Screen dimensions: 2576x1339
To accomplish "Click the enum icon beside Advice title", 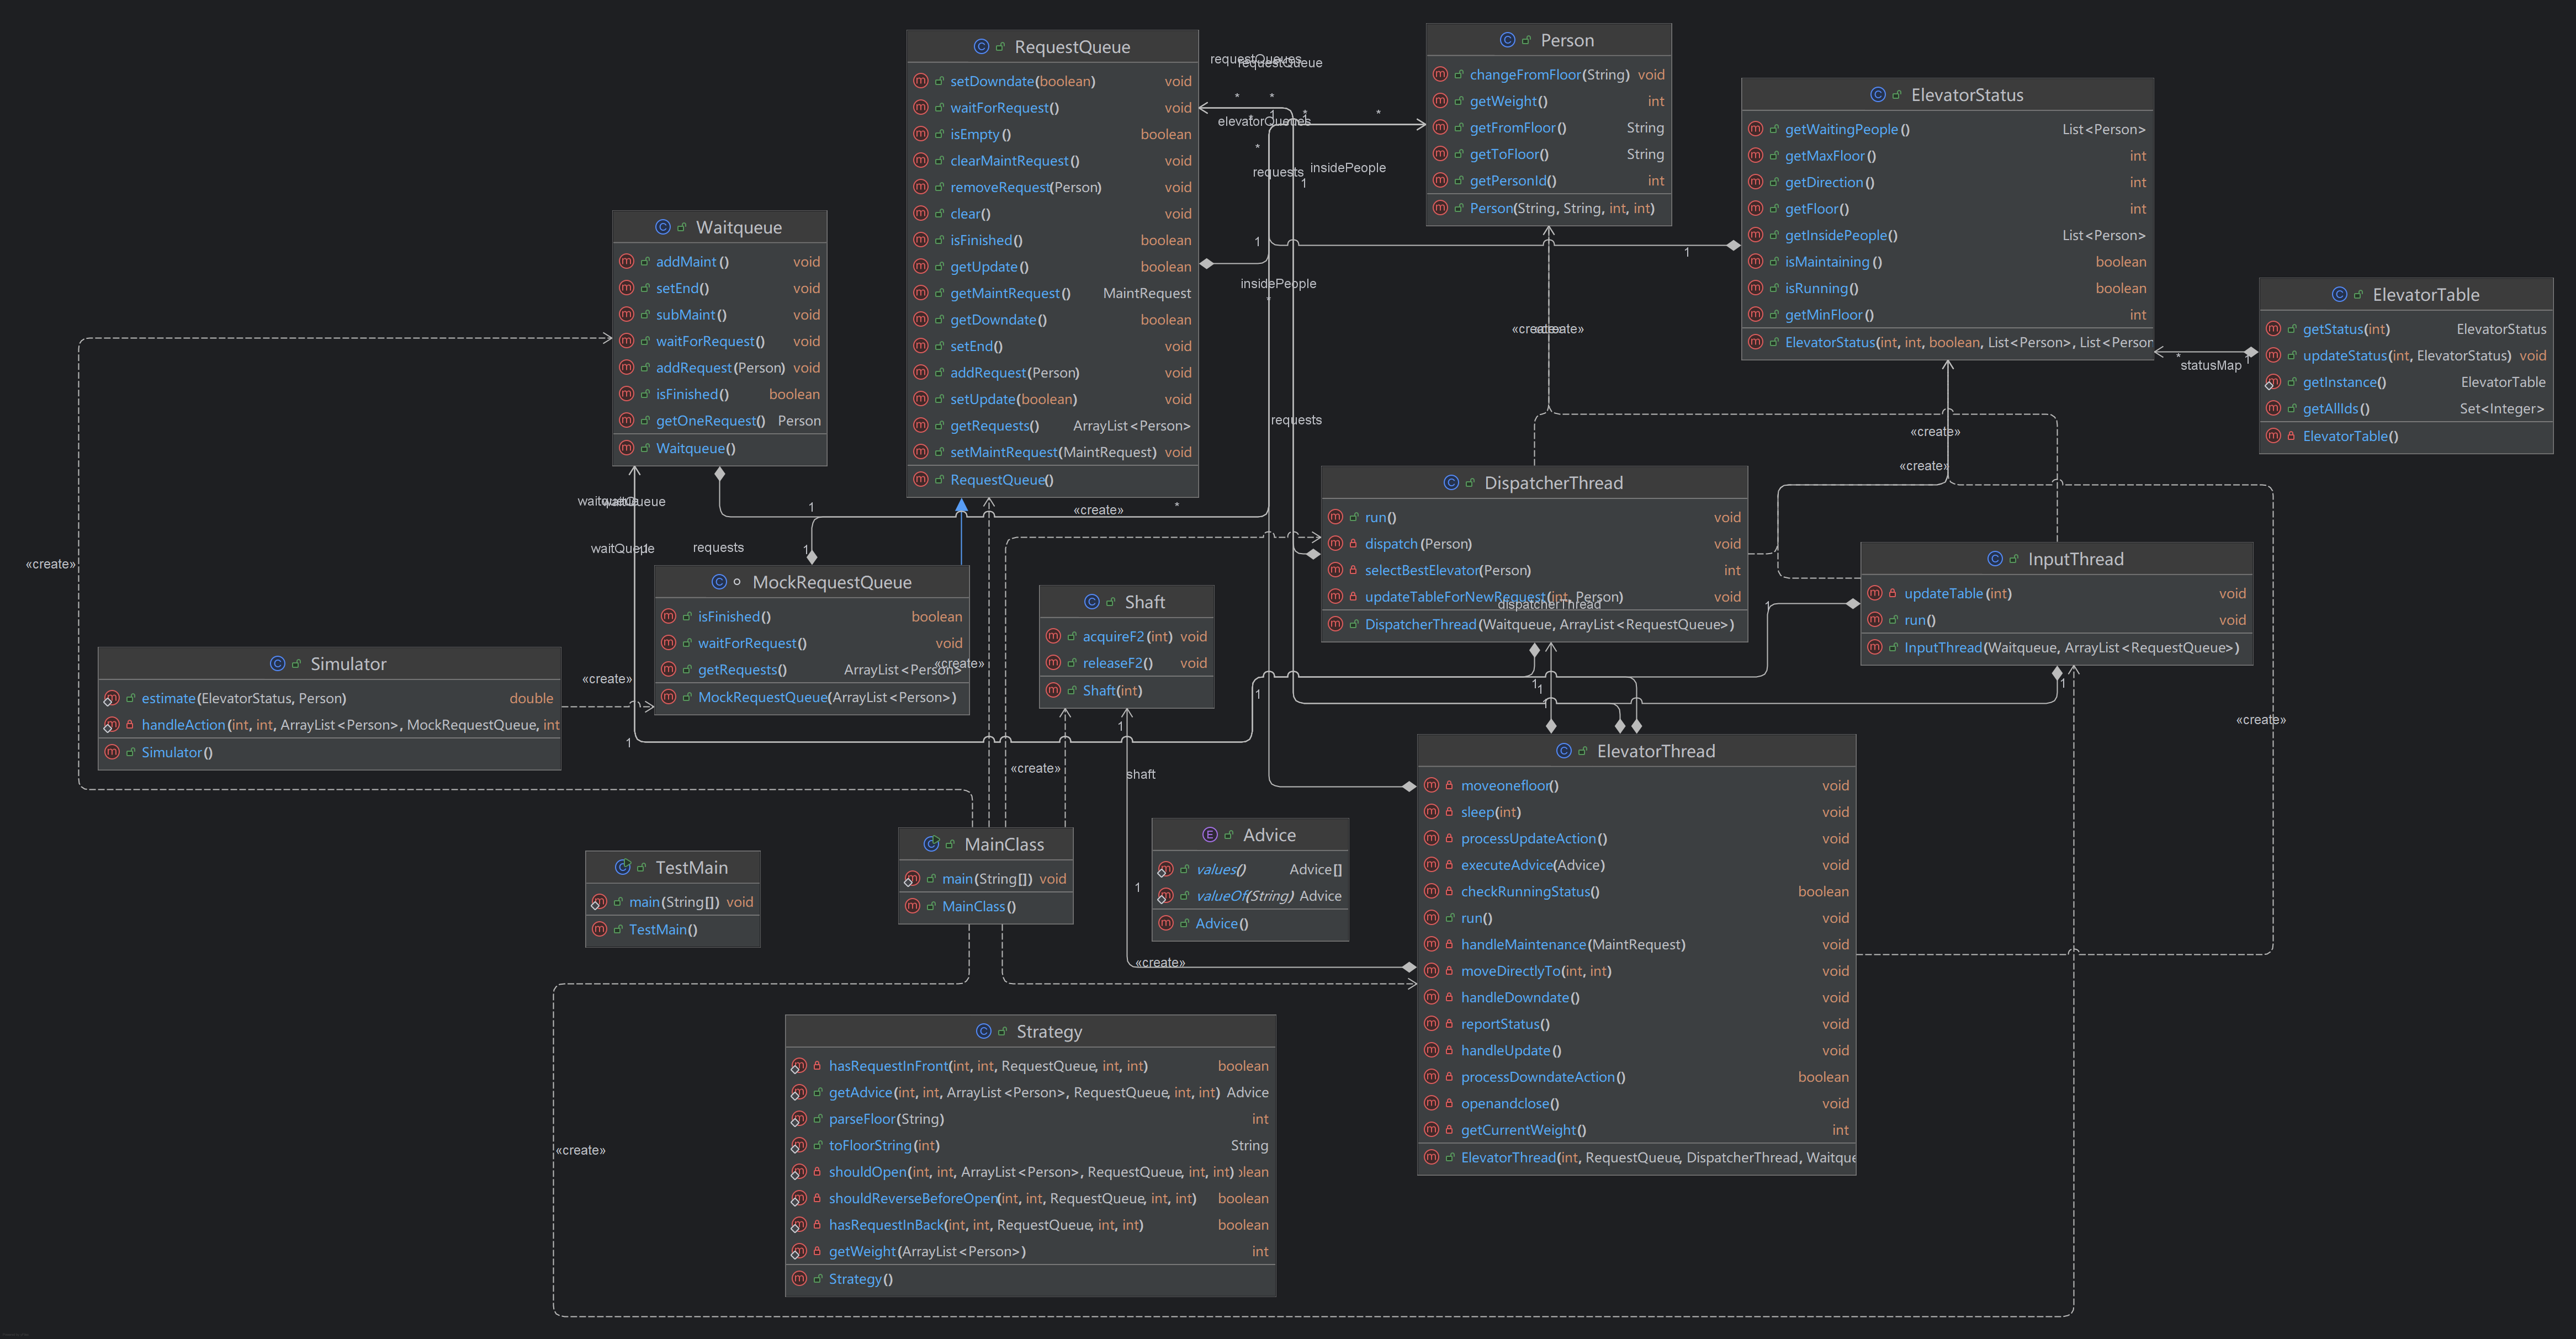I will point(1210,835).
